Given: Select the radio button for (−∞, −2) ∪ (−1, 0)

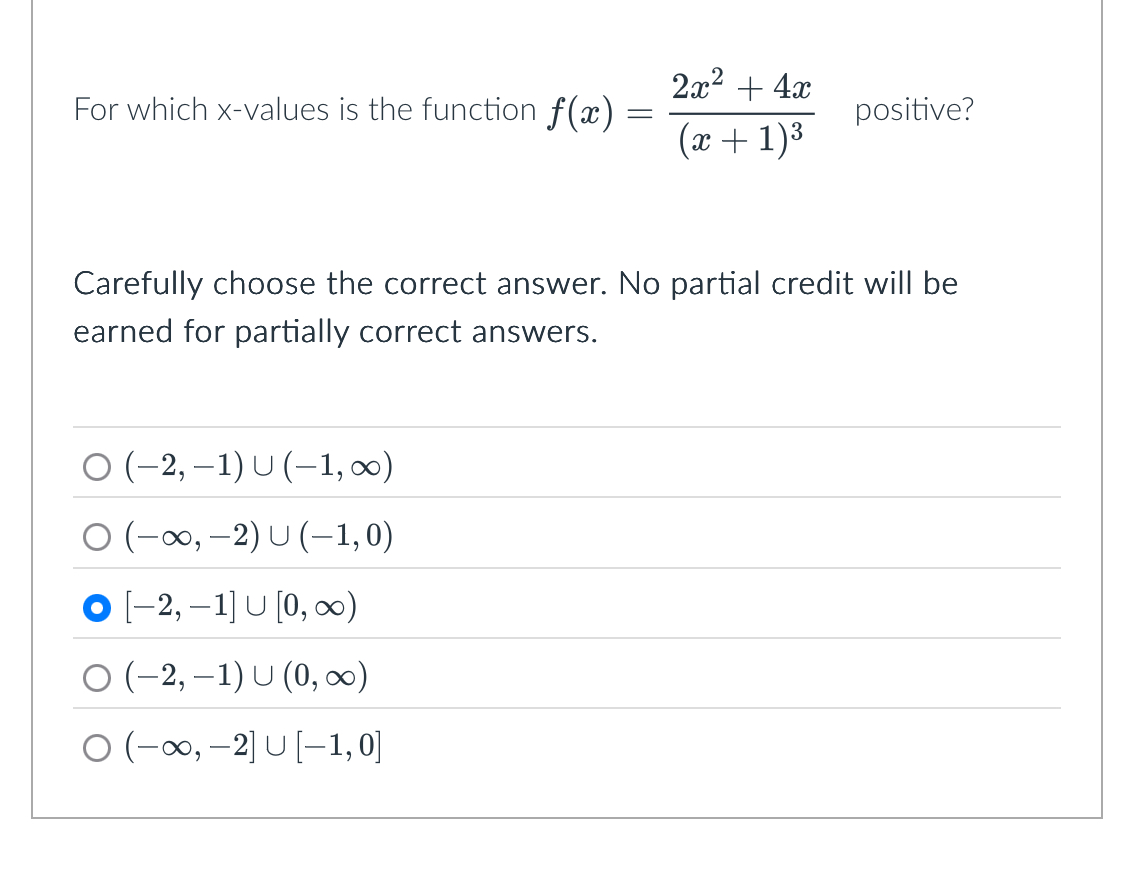Looking at the screenshot, I should (96, 536).
